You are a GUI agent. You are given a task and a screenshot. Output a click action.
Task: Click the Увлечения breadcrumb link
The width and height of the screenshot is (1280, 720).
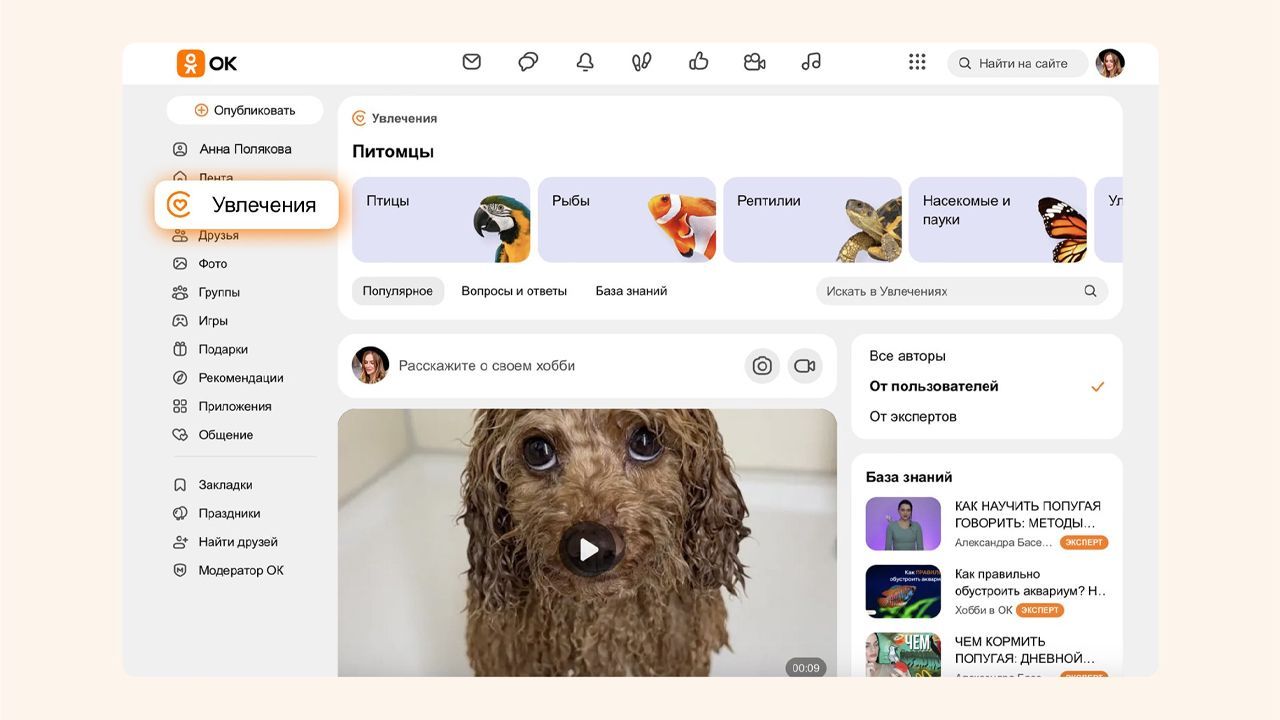(x=404, y=118)
